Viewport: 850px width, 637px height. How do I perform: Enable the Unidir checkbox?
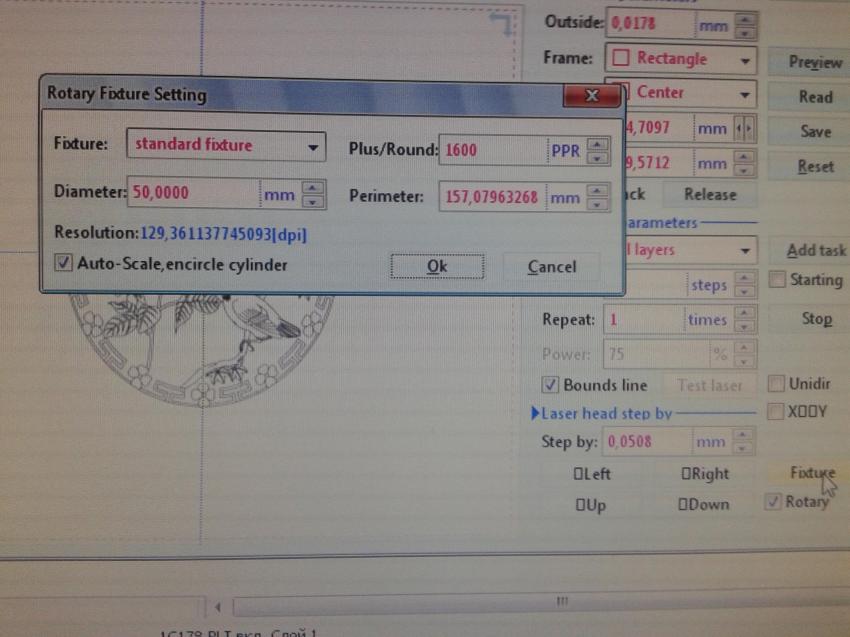775,384
